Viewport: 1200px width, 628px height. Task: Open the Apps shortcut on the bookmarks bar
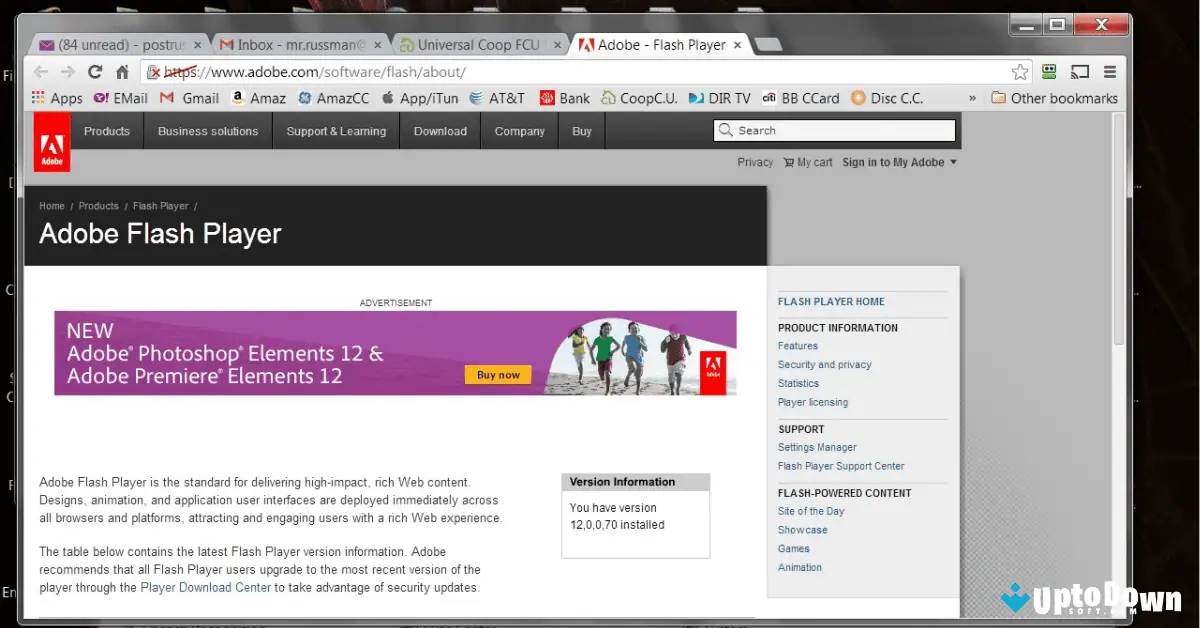[x=57, y=97]
